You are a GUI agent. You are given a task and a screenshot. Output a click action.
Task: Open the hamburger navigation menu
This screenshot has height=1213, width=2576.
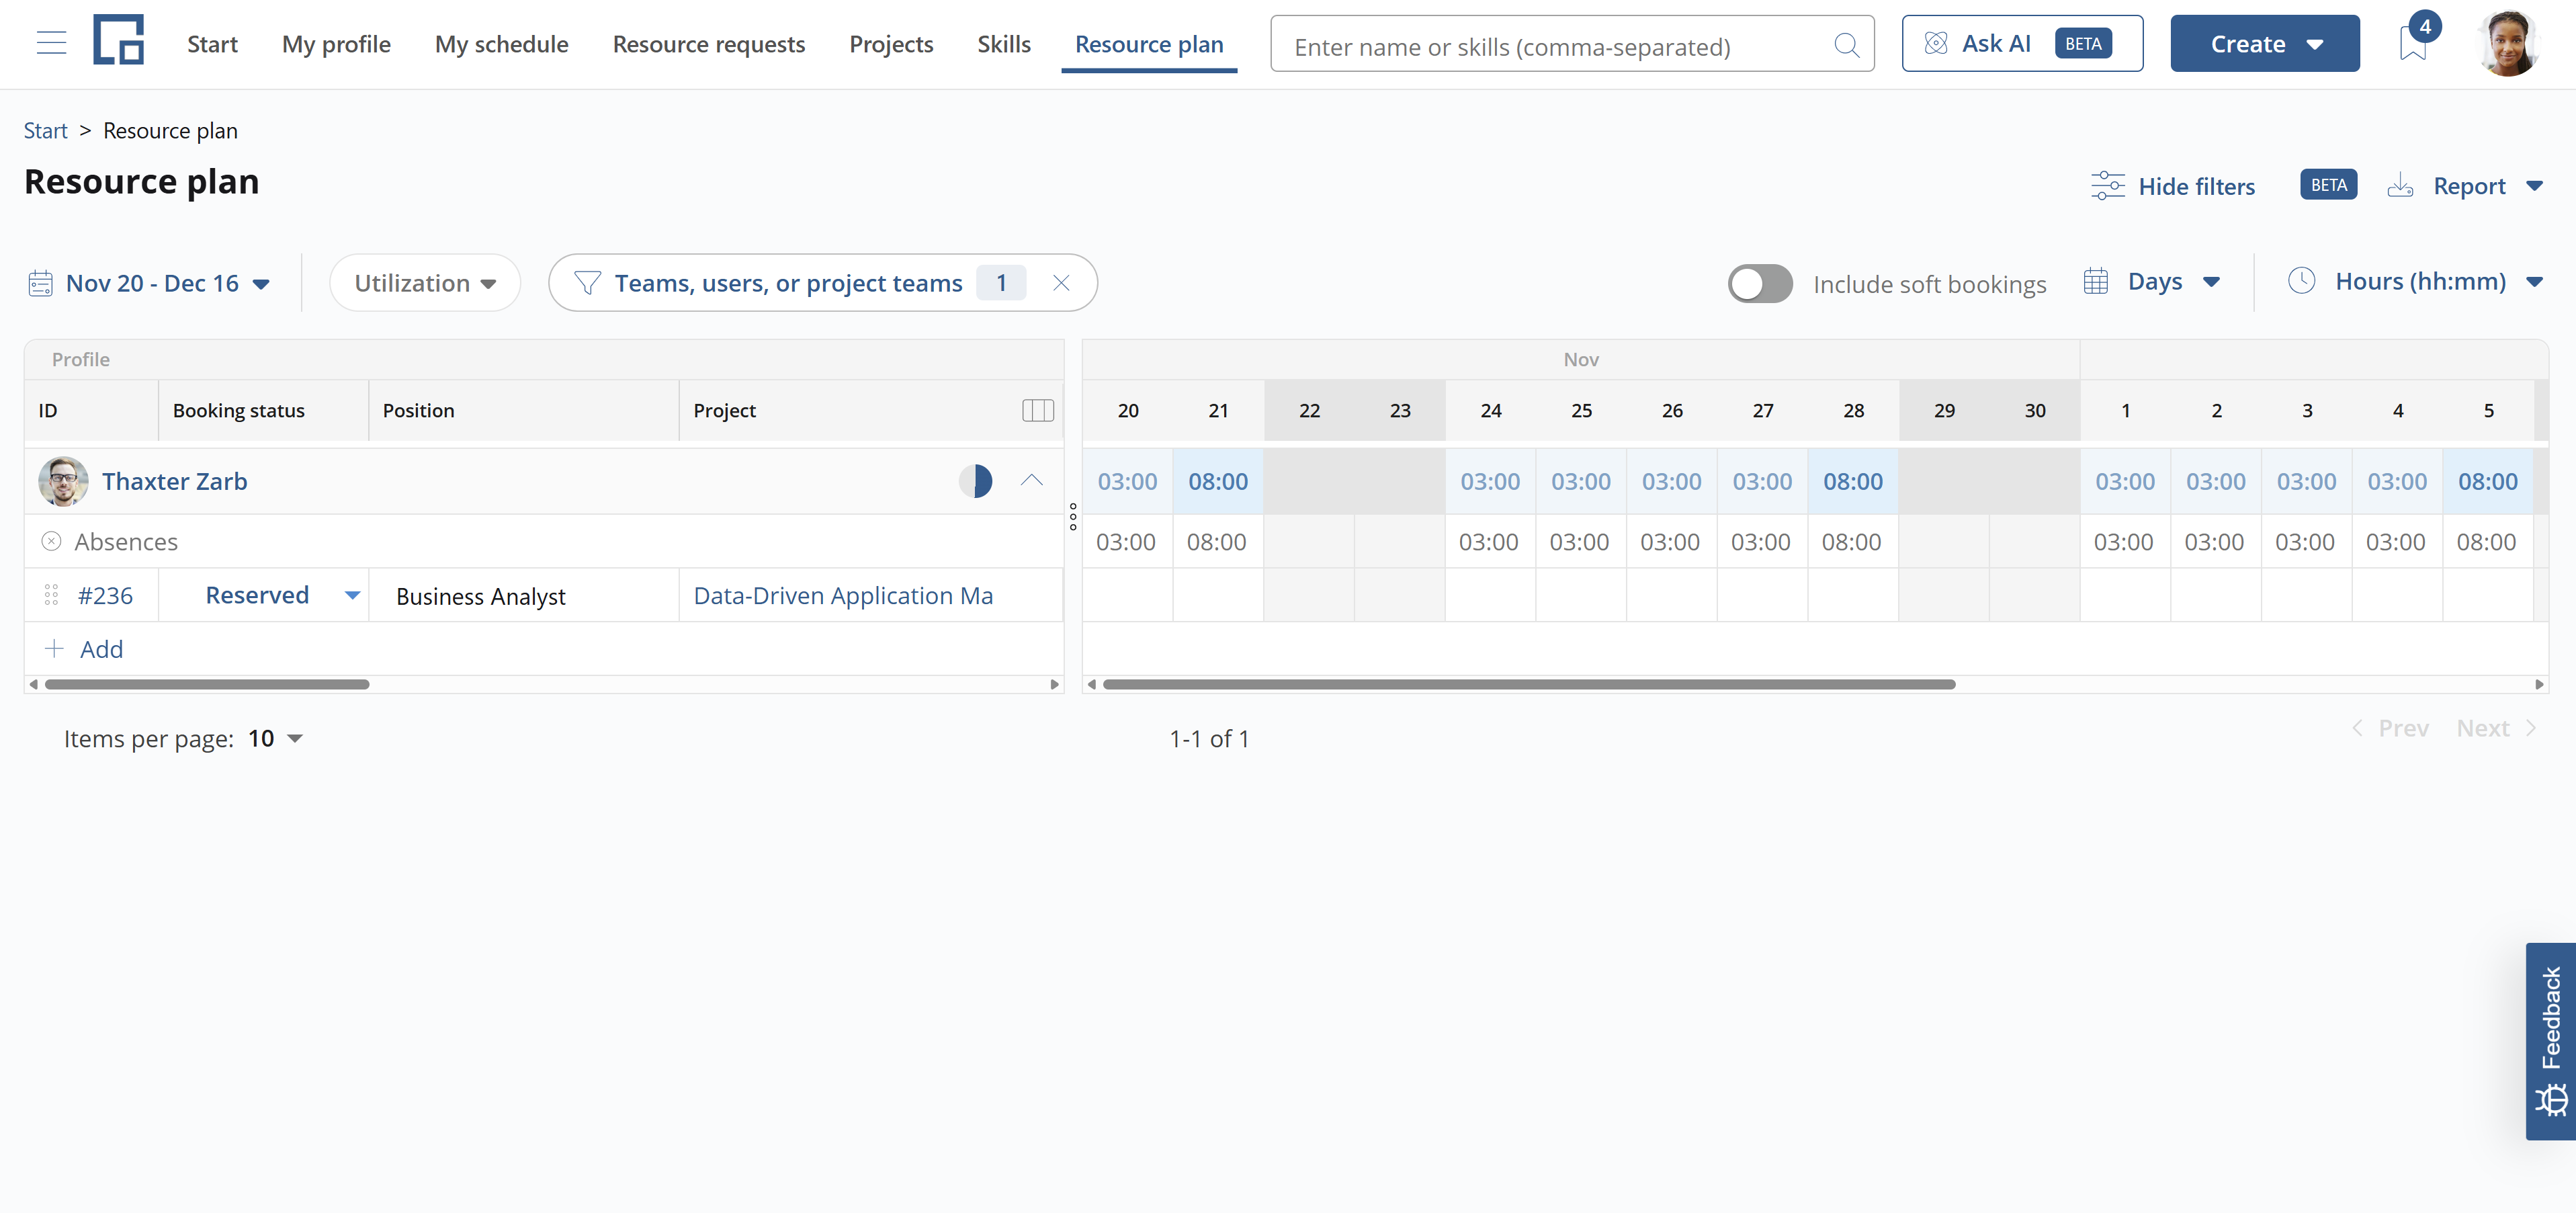point(51,43)
